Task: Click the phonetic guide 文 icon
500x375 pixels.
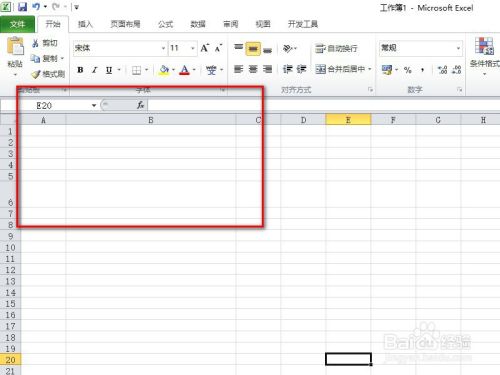Action: coord(211,70)
